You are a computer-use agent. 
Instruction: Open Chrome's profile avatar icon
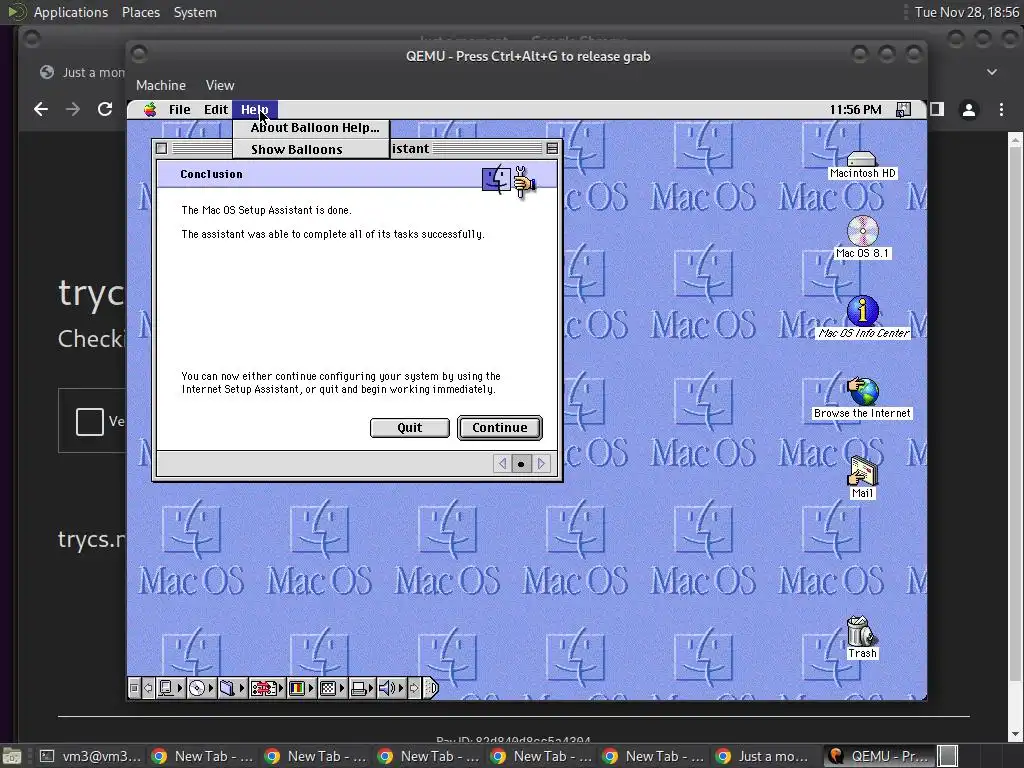969,110
